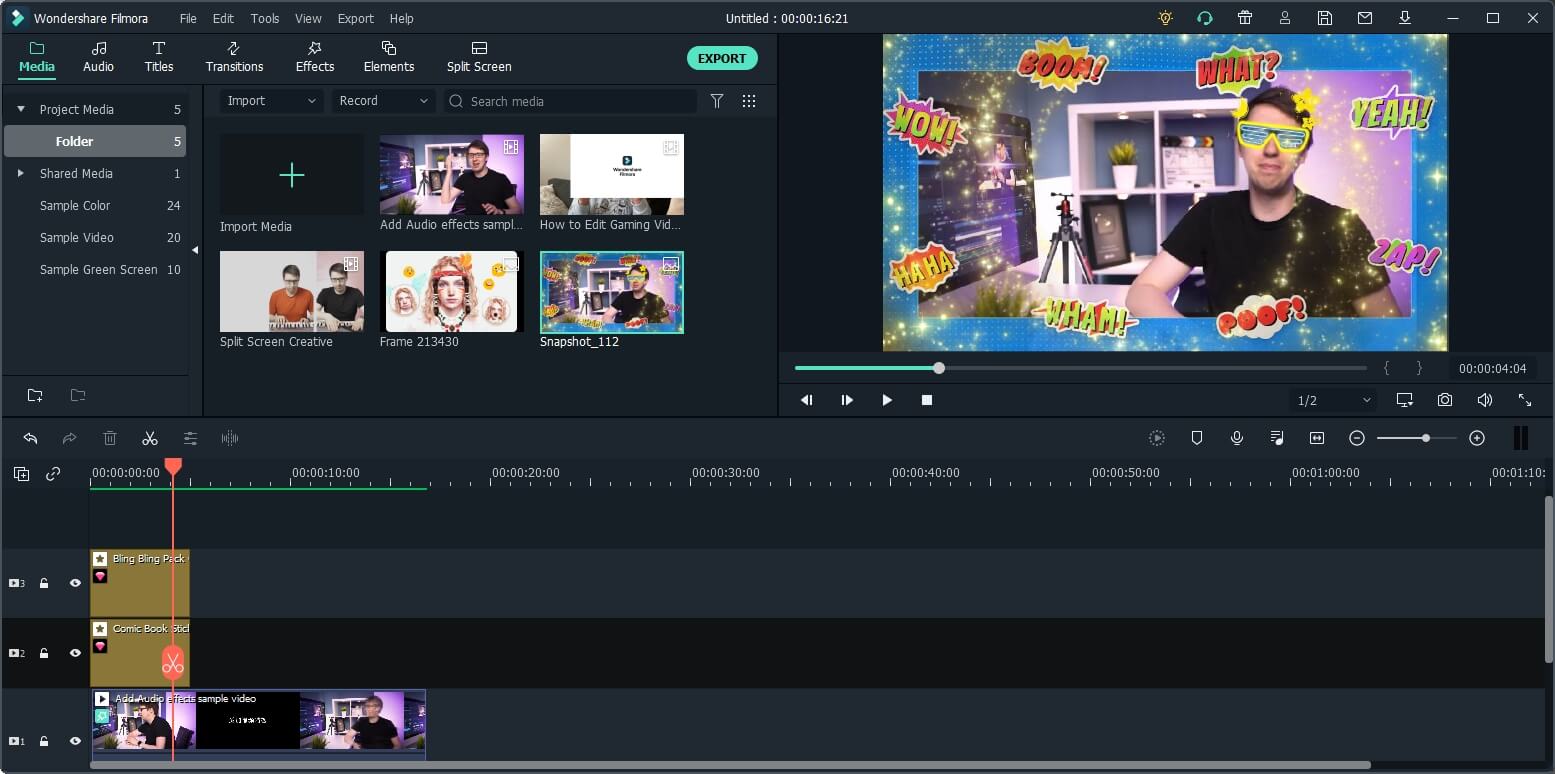
Task: Click the Search media field
Action: pos(570,101)
